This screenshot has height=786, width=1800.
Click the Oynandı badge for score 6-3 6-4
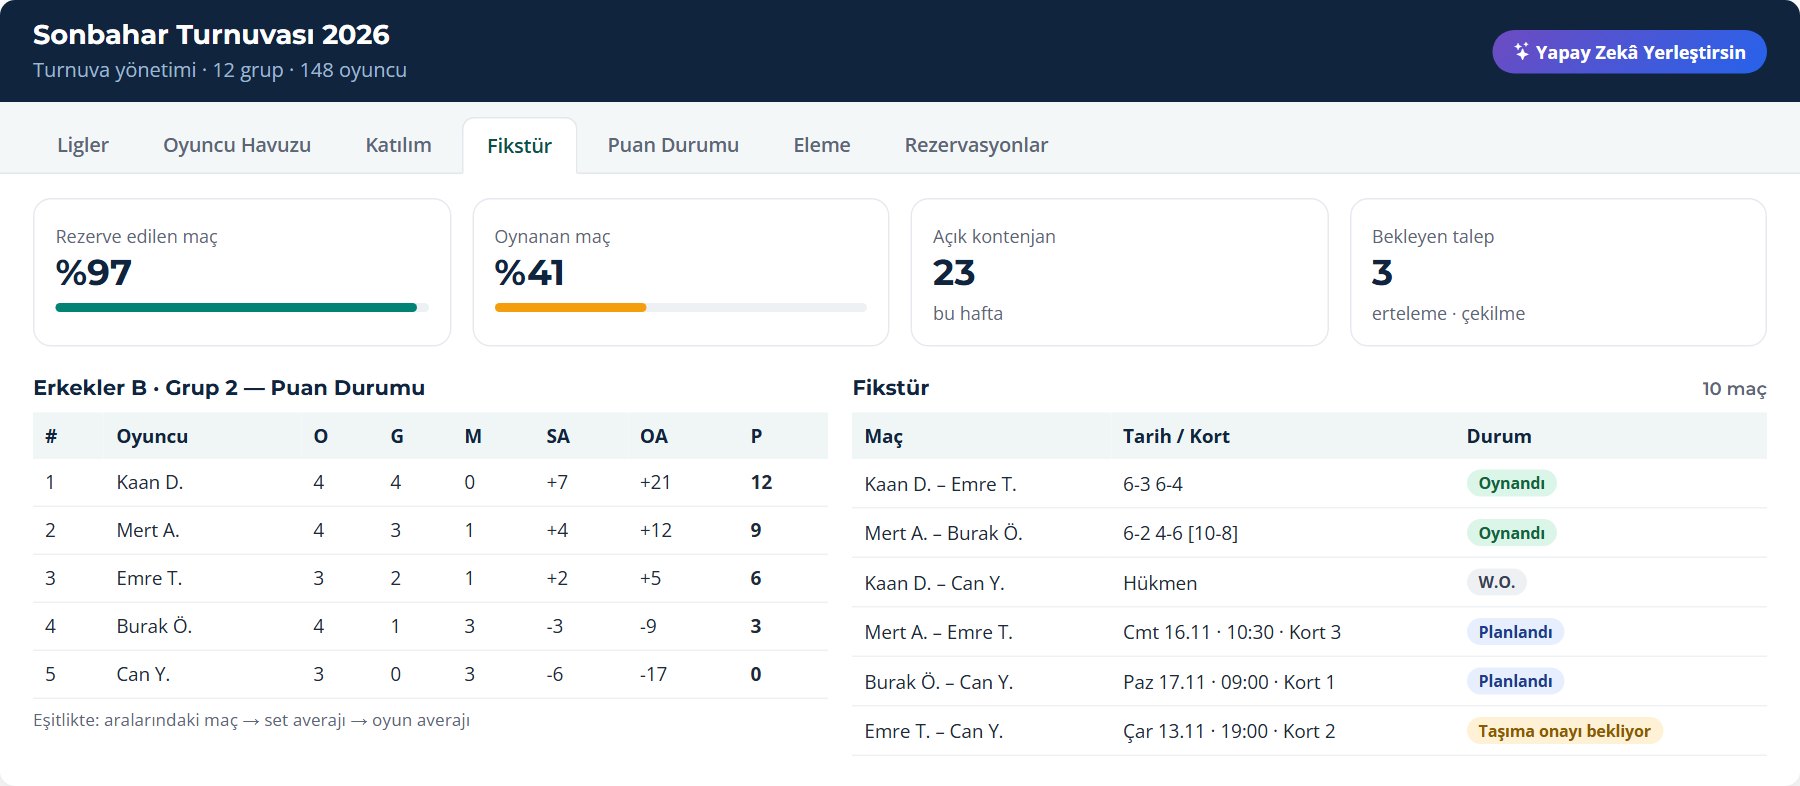point(1511,483)
